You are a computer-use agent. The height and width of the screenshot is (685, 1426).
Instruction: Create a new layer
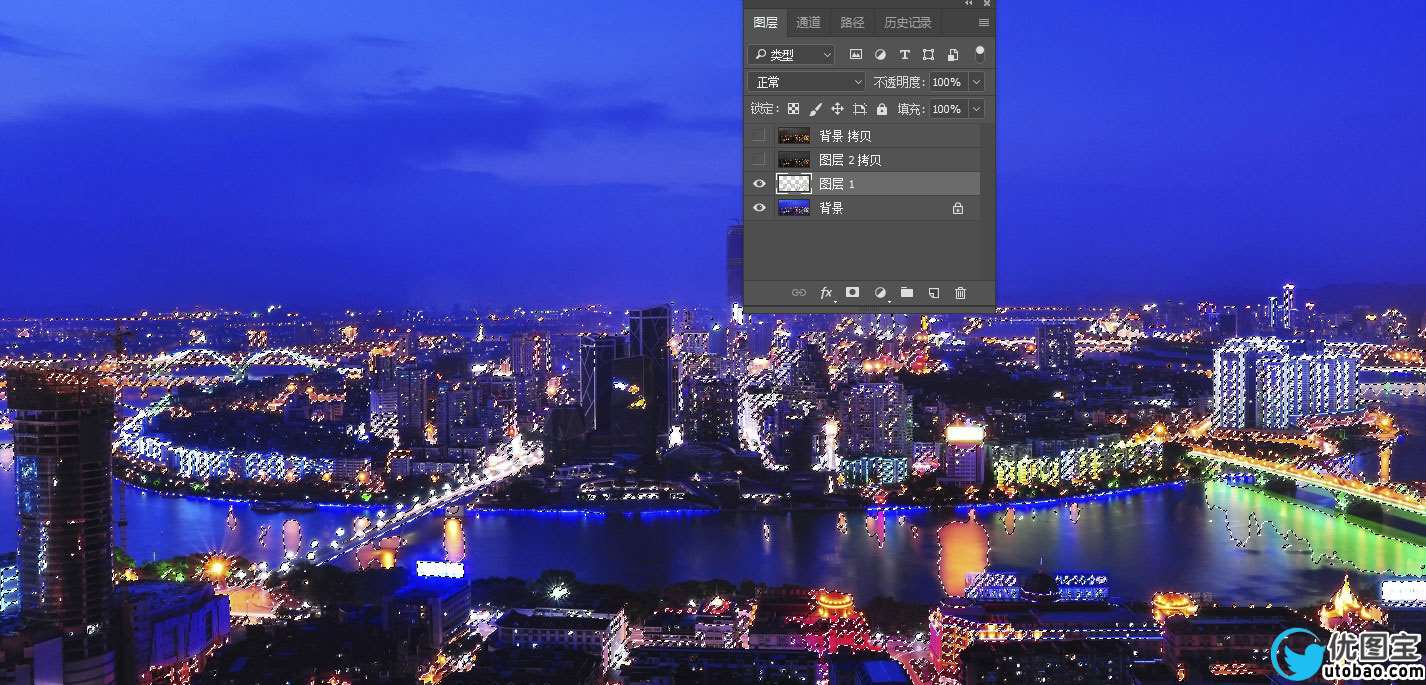tap(933, 292)
